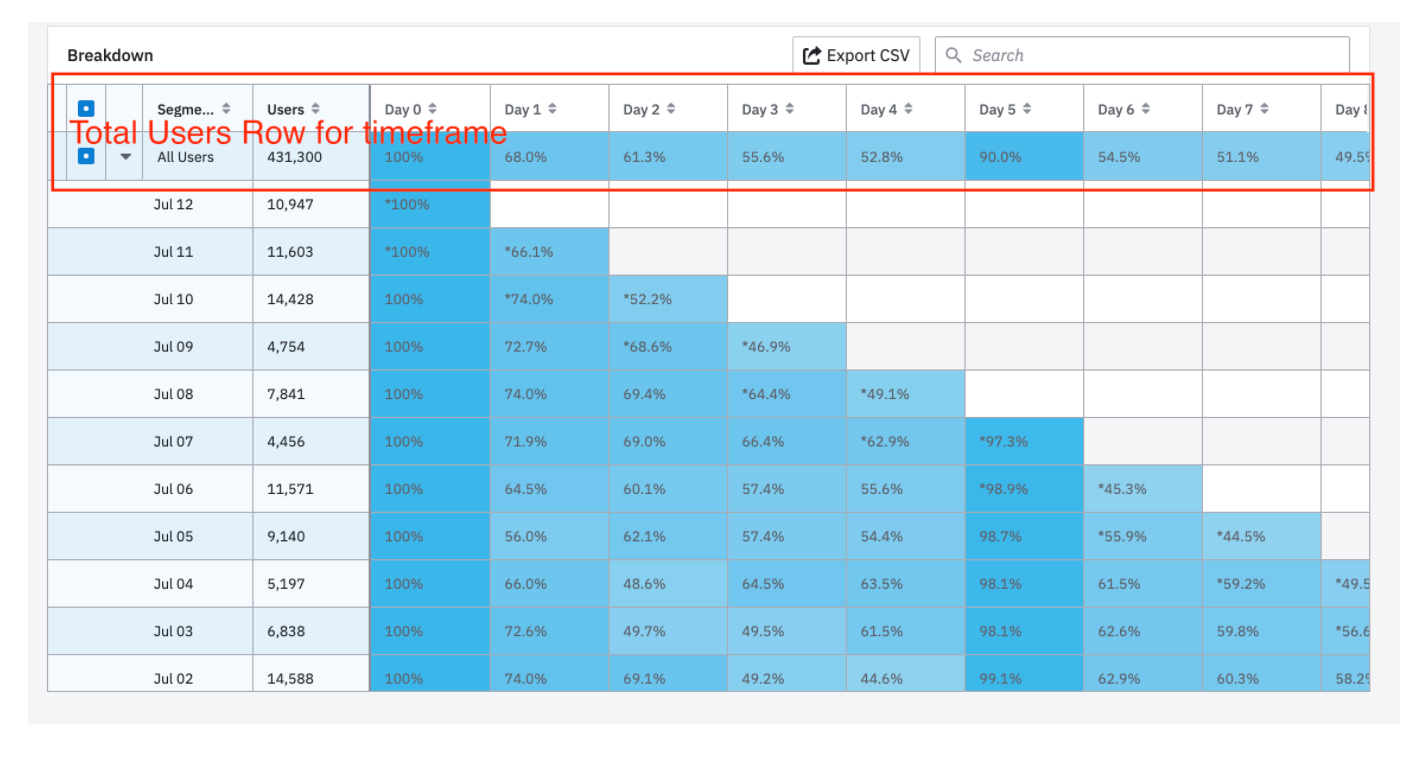Collapse the All Users row arrow
Image resolution: width=1428 pixels, height=762 pixels.
coord(126,156)
